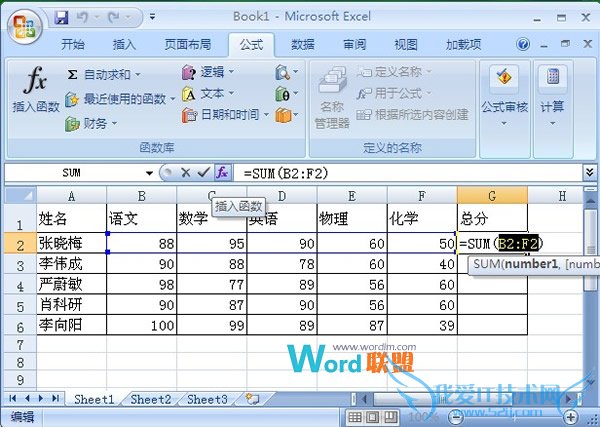
Task: Select column G header
Action: [492, 196]
